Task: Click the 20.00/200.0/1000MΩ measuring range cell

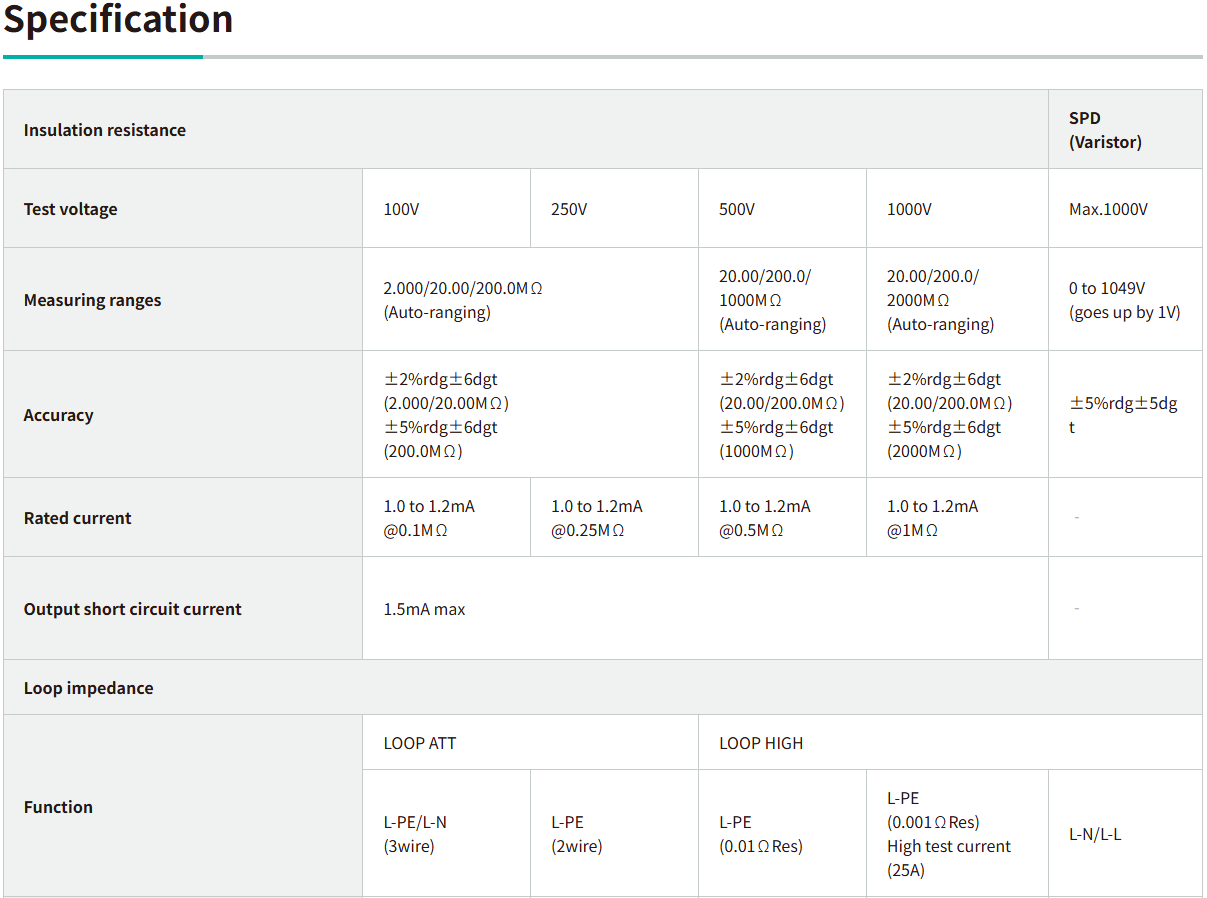Action: 772,300
